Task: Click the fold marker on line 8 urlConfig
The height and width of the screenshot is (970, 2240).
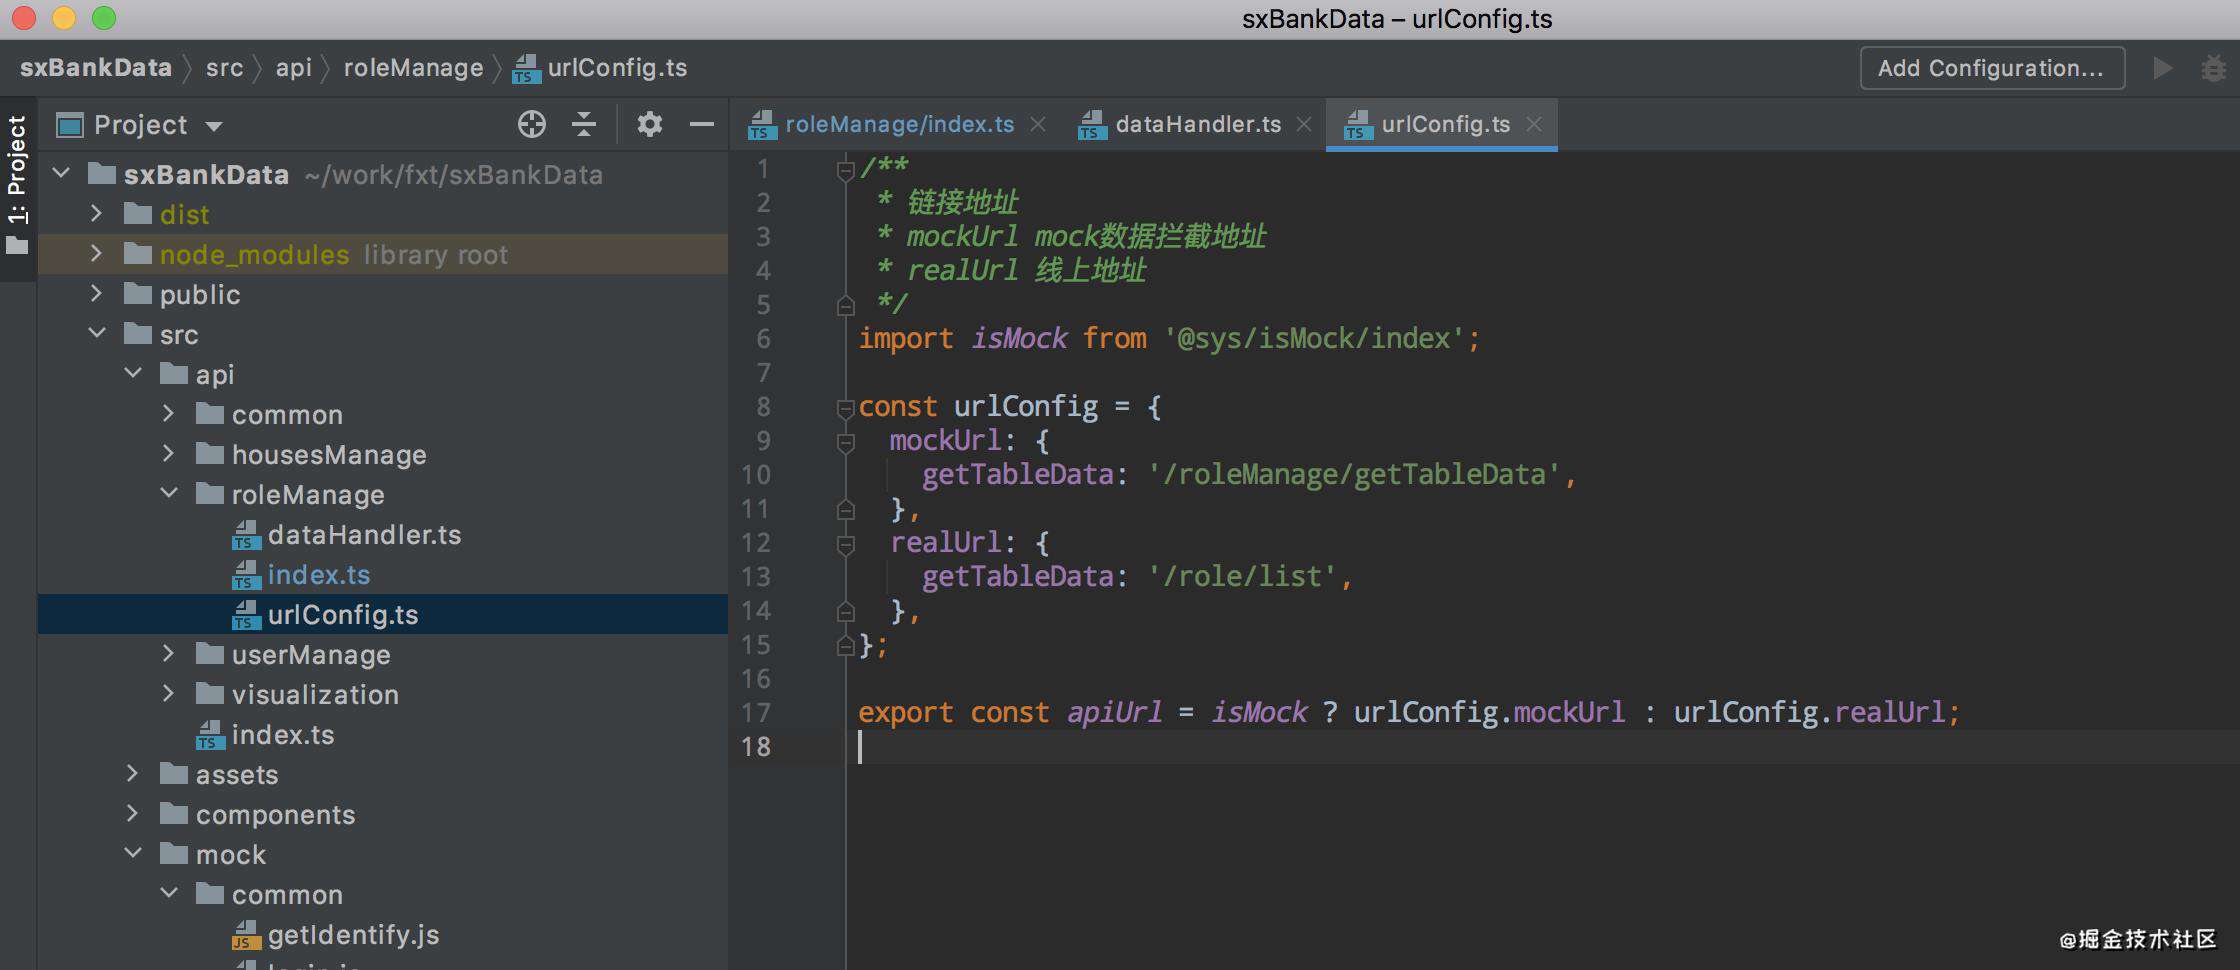Action: click(x=846, y=408)
